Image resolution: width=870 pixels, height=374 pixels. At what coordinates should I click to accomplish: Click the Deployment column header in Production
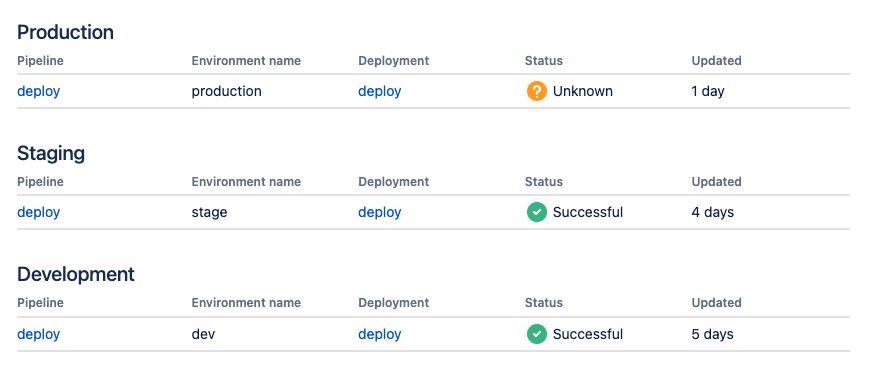tap(394, 60)
